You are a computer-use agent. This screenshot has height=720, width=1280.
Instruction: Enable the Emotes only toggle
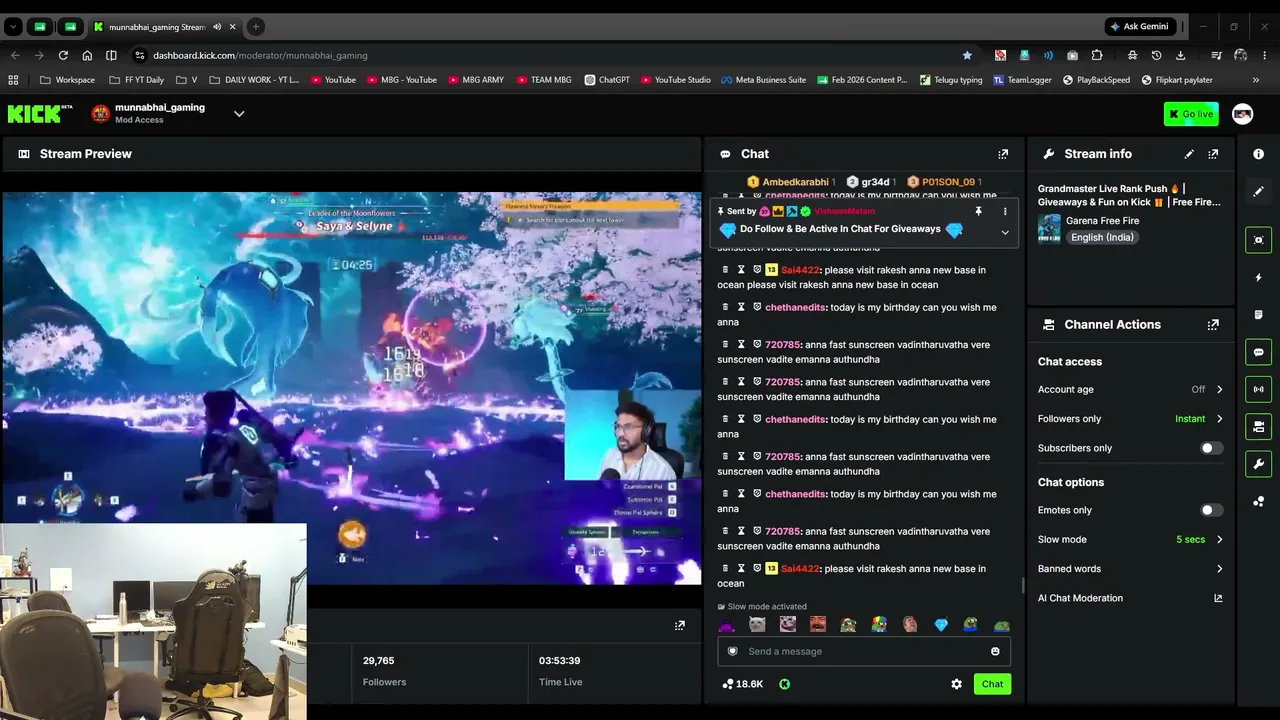[x=1211, y=510]
